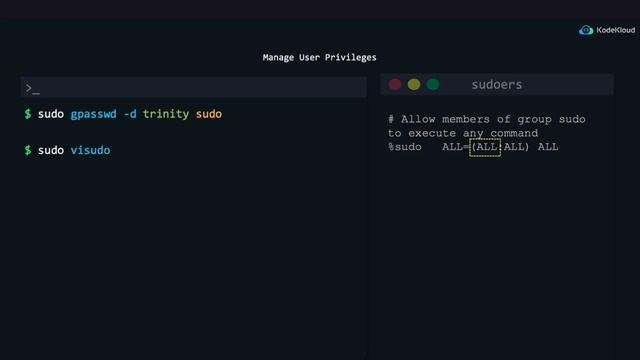Click the trinity username argument
The image size is (640, 360).
pos(166,114)
